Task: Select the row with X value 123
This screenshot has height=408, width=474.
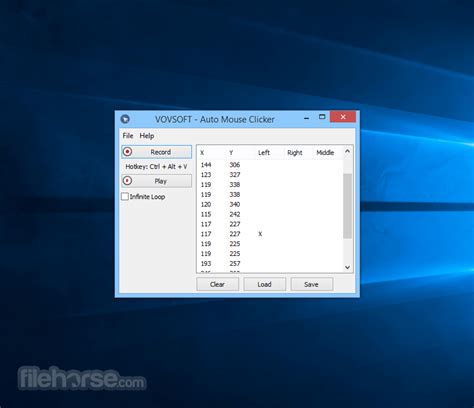Action: [x=270, y=175]
